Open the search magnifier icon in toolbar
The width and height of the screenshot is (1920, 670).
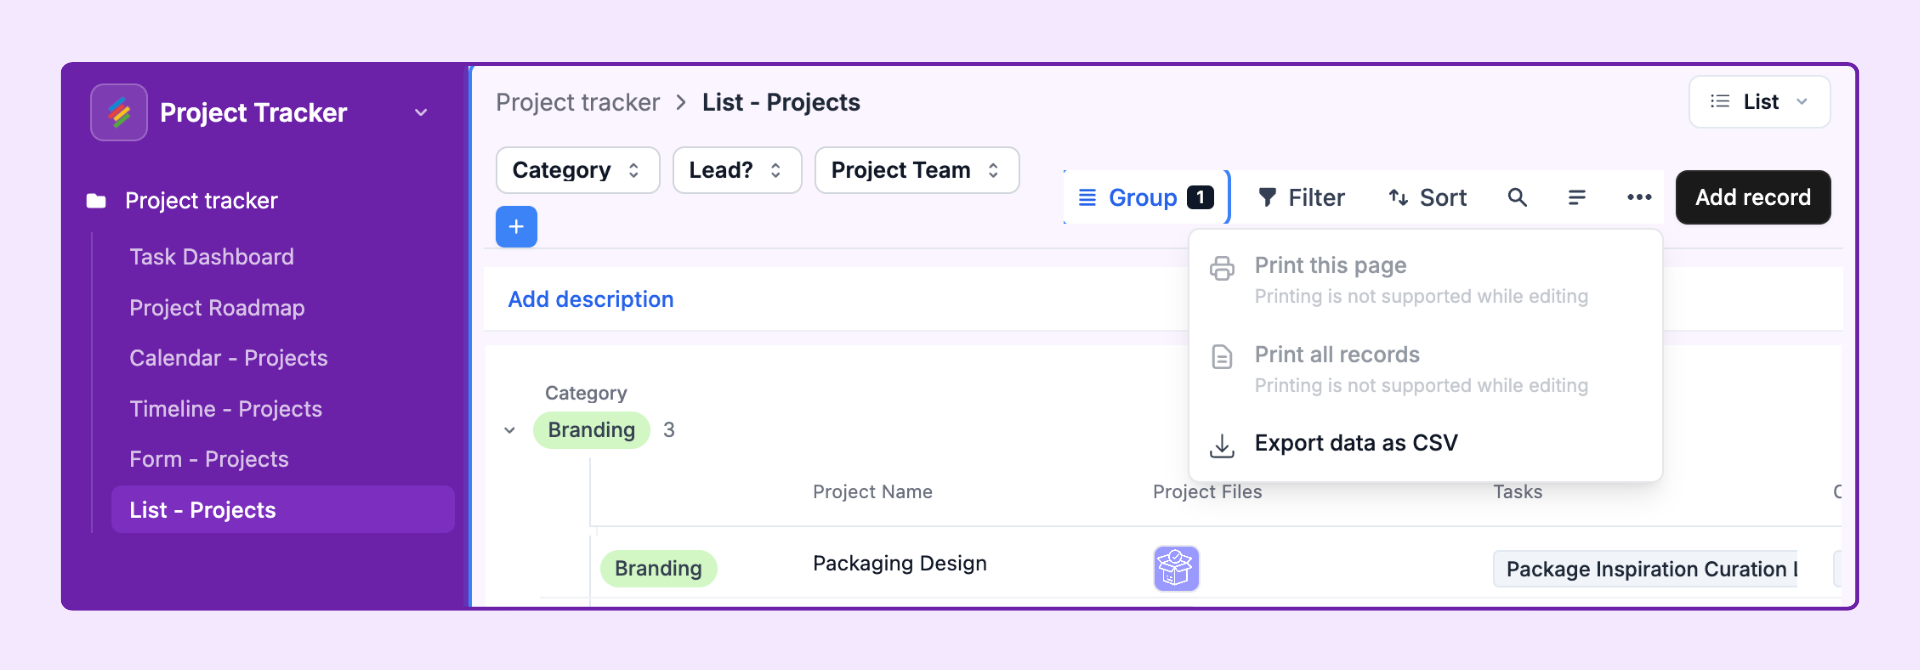point(1517,198)
